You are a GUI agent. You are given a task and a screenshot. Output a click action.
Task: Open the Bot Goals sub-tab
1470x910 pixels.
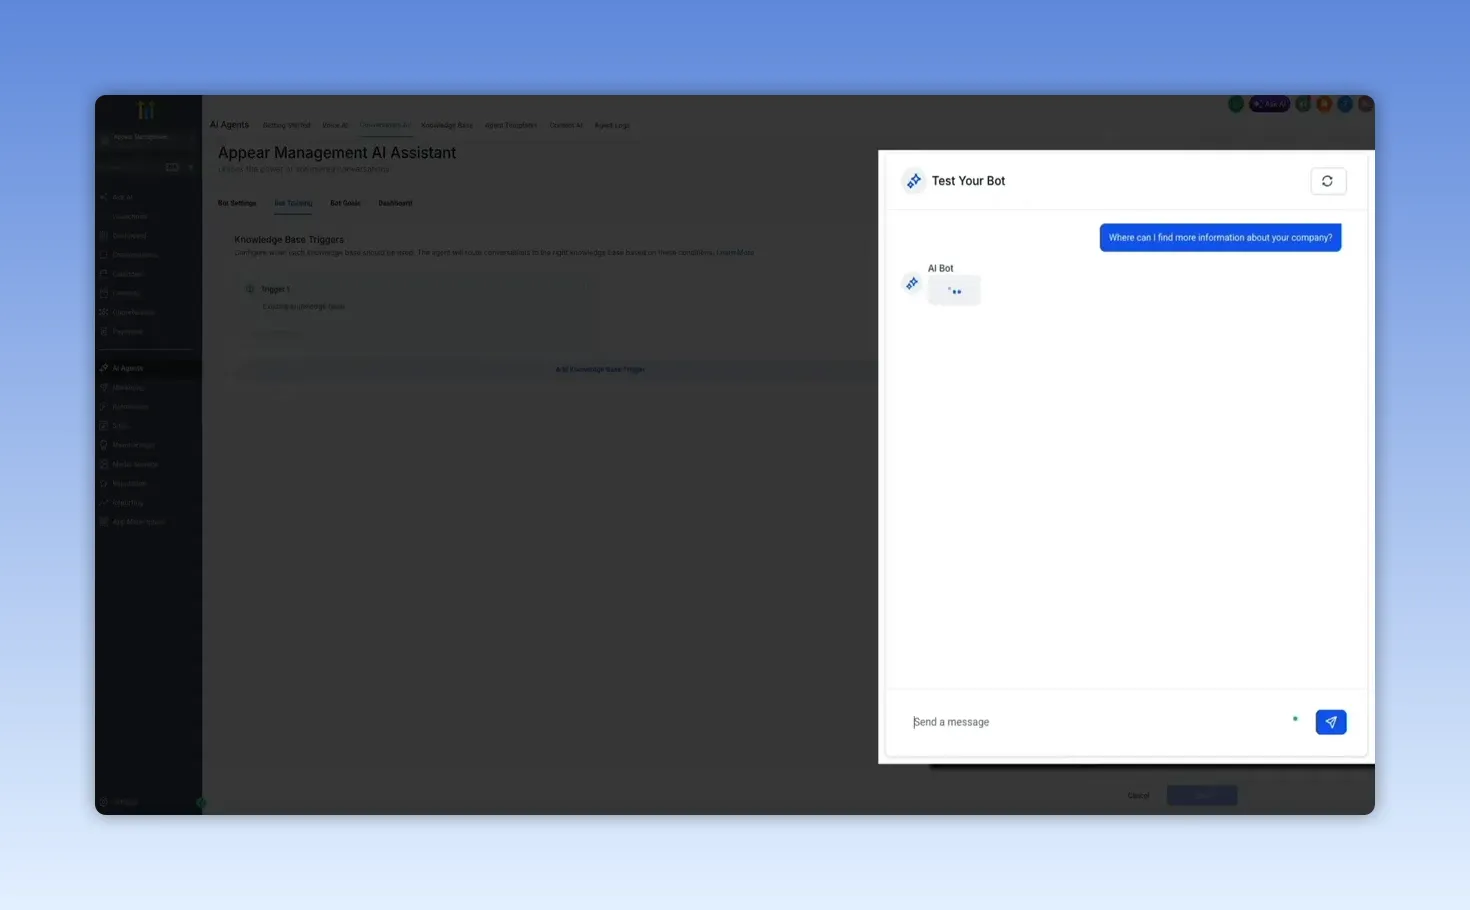click(345, 203)
